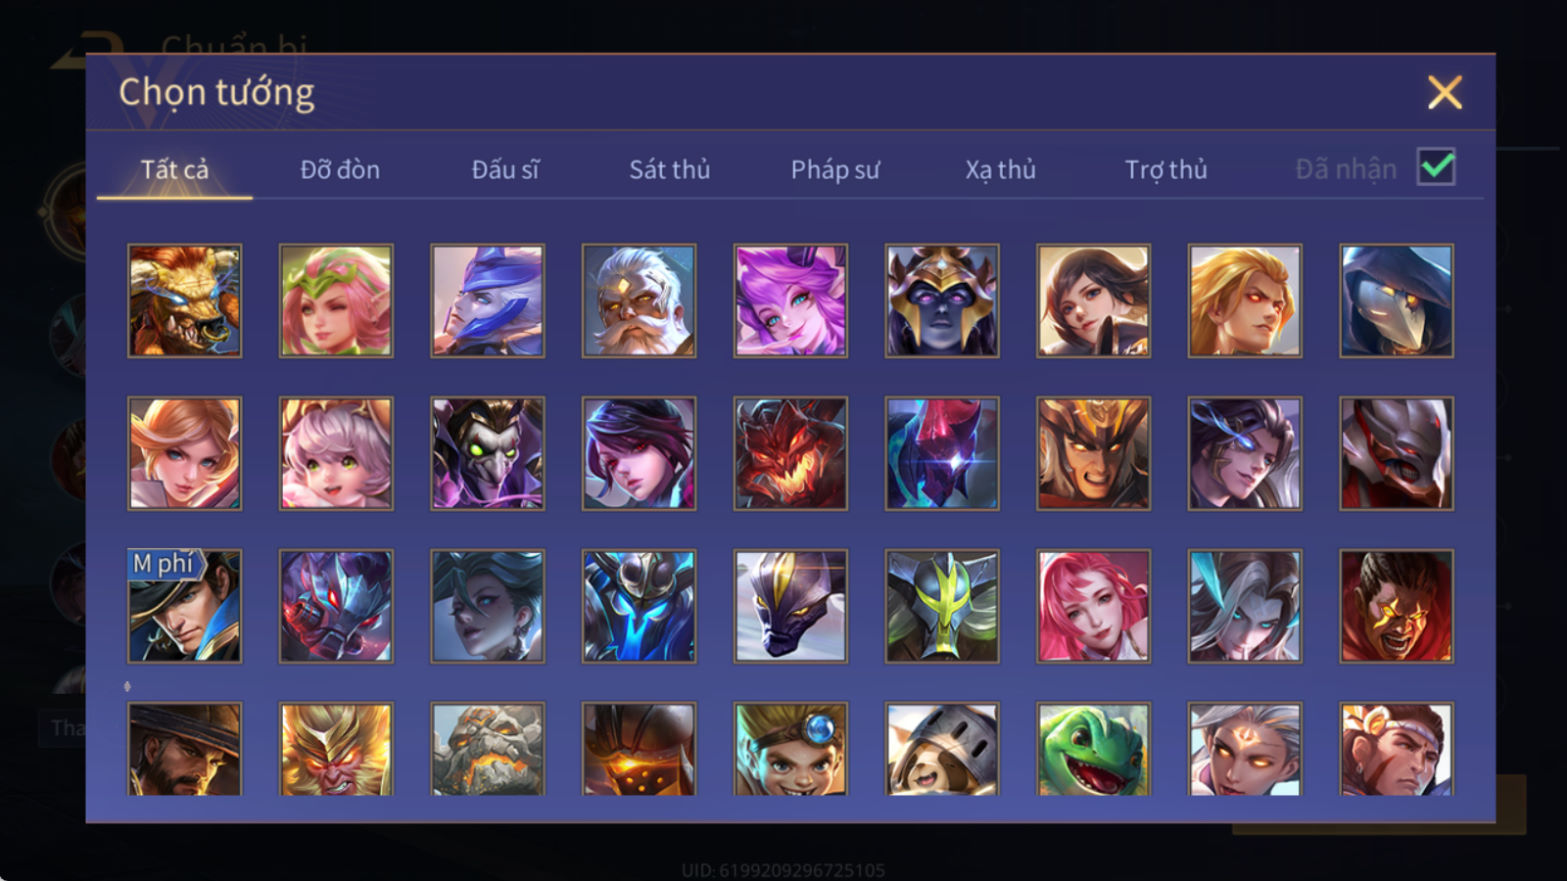Select the white-bearded old man hero
Viewport: 1567px width, 881px height.
coord(639,301)
